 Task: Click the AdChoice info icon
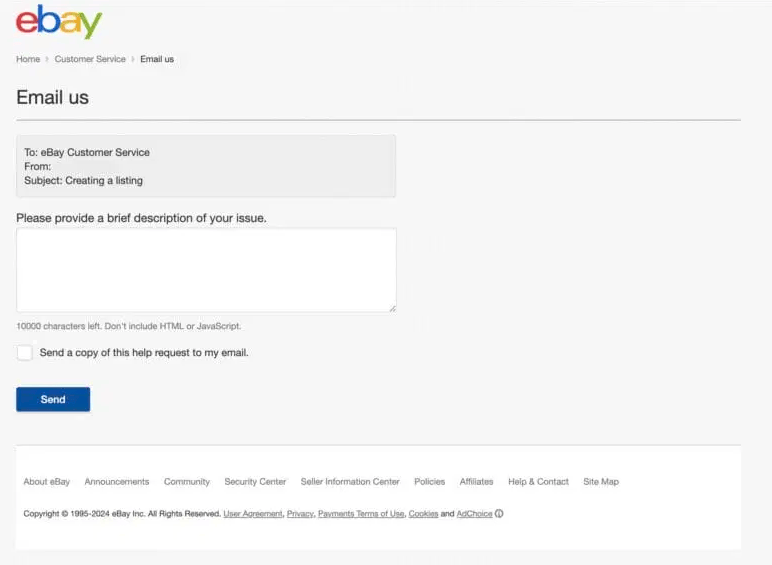coord(499,514)
